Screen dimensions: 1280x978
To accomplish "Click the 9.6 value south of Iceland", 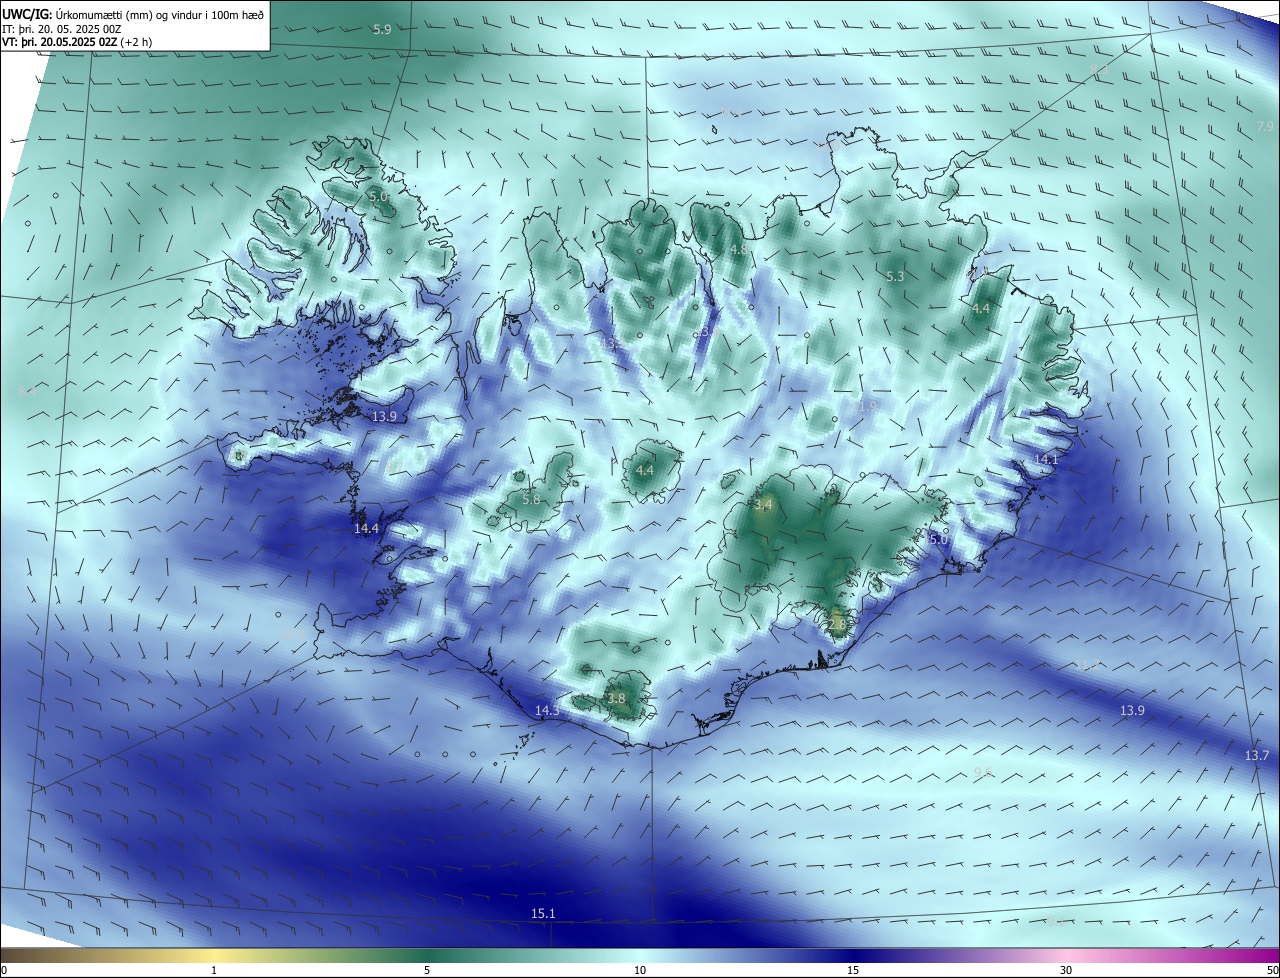I will [x=983, y=773].
